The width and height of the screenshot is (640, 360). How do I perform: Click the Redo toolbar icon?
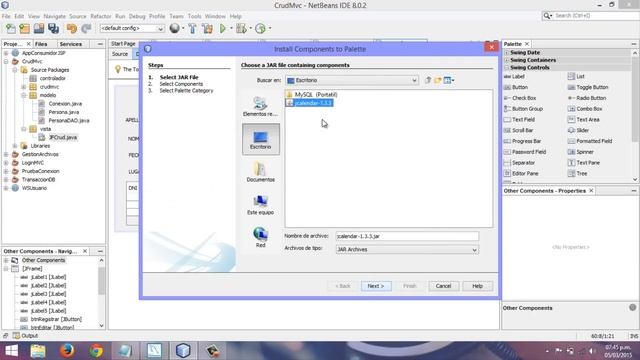(x=86, y=29)
